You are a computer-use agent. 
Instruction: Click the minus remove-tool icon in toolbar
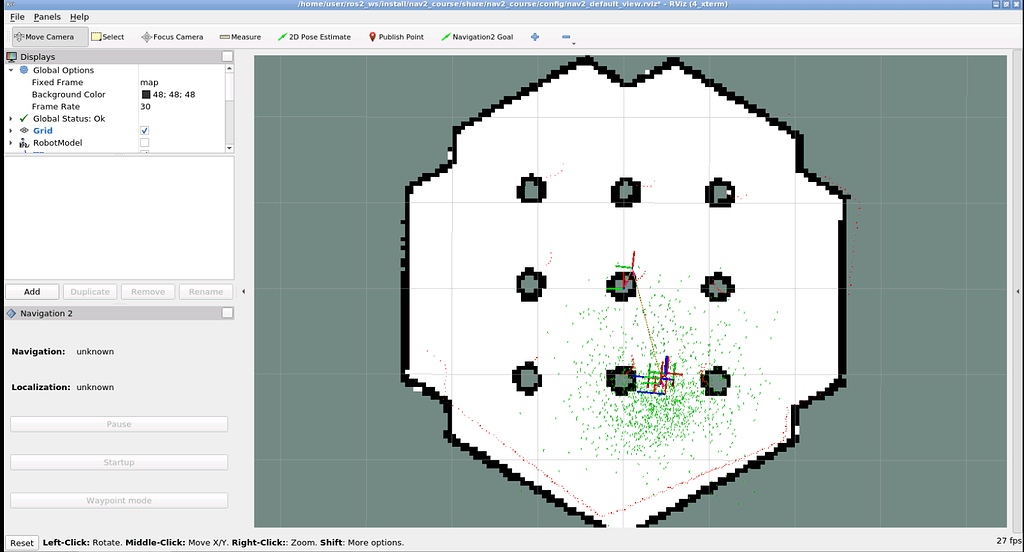pyautogui.click(x=566, y=37)
